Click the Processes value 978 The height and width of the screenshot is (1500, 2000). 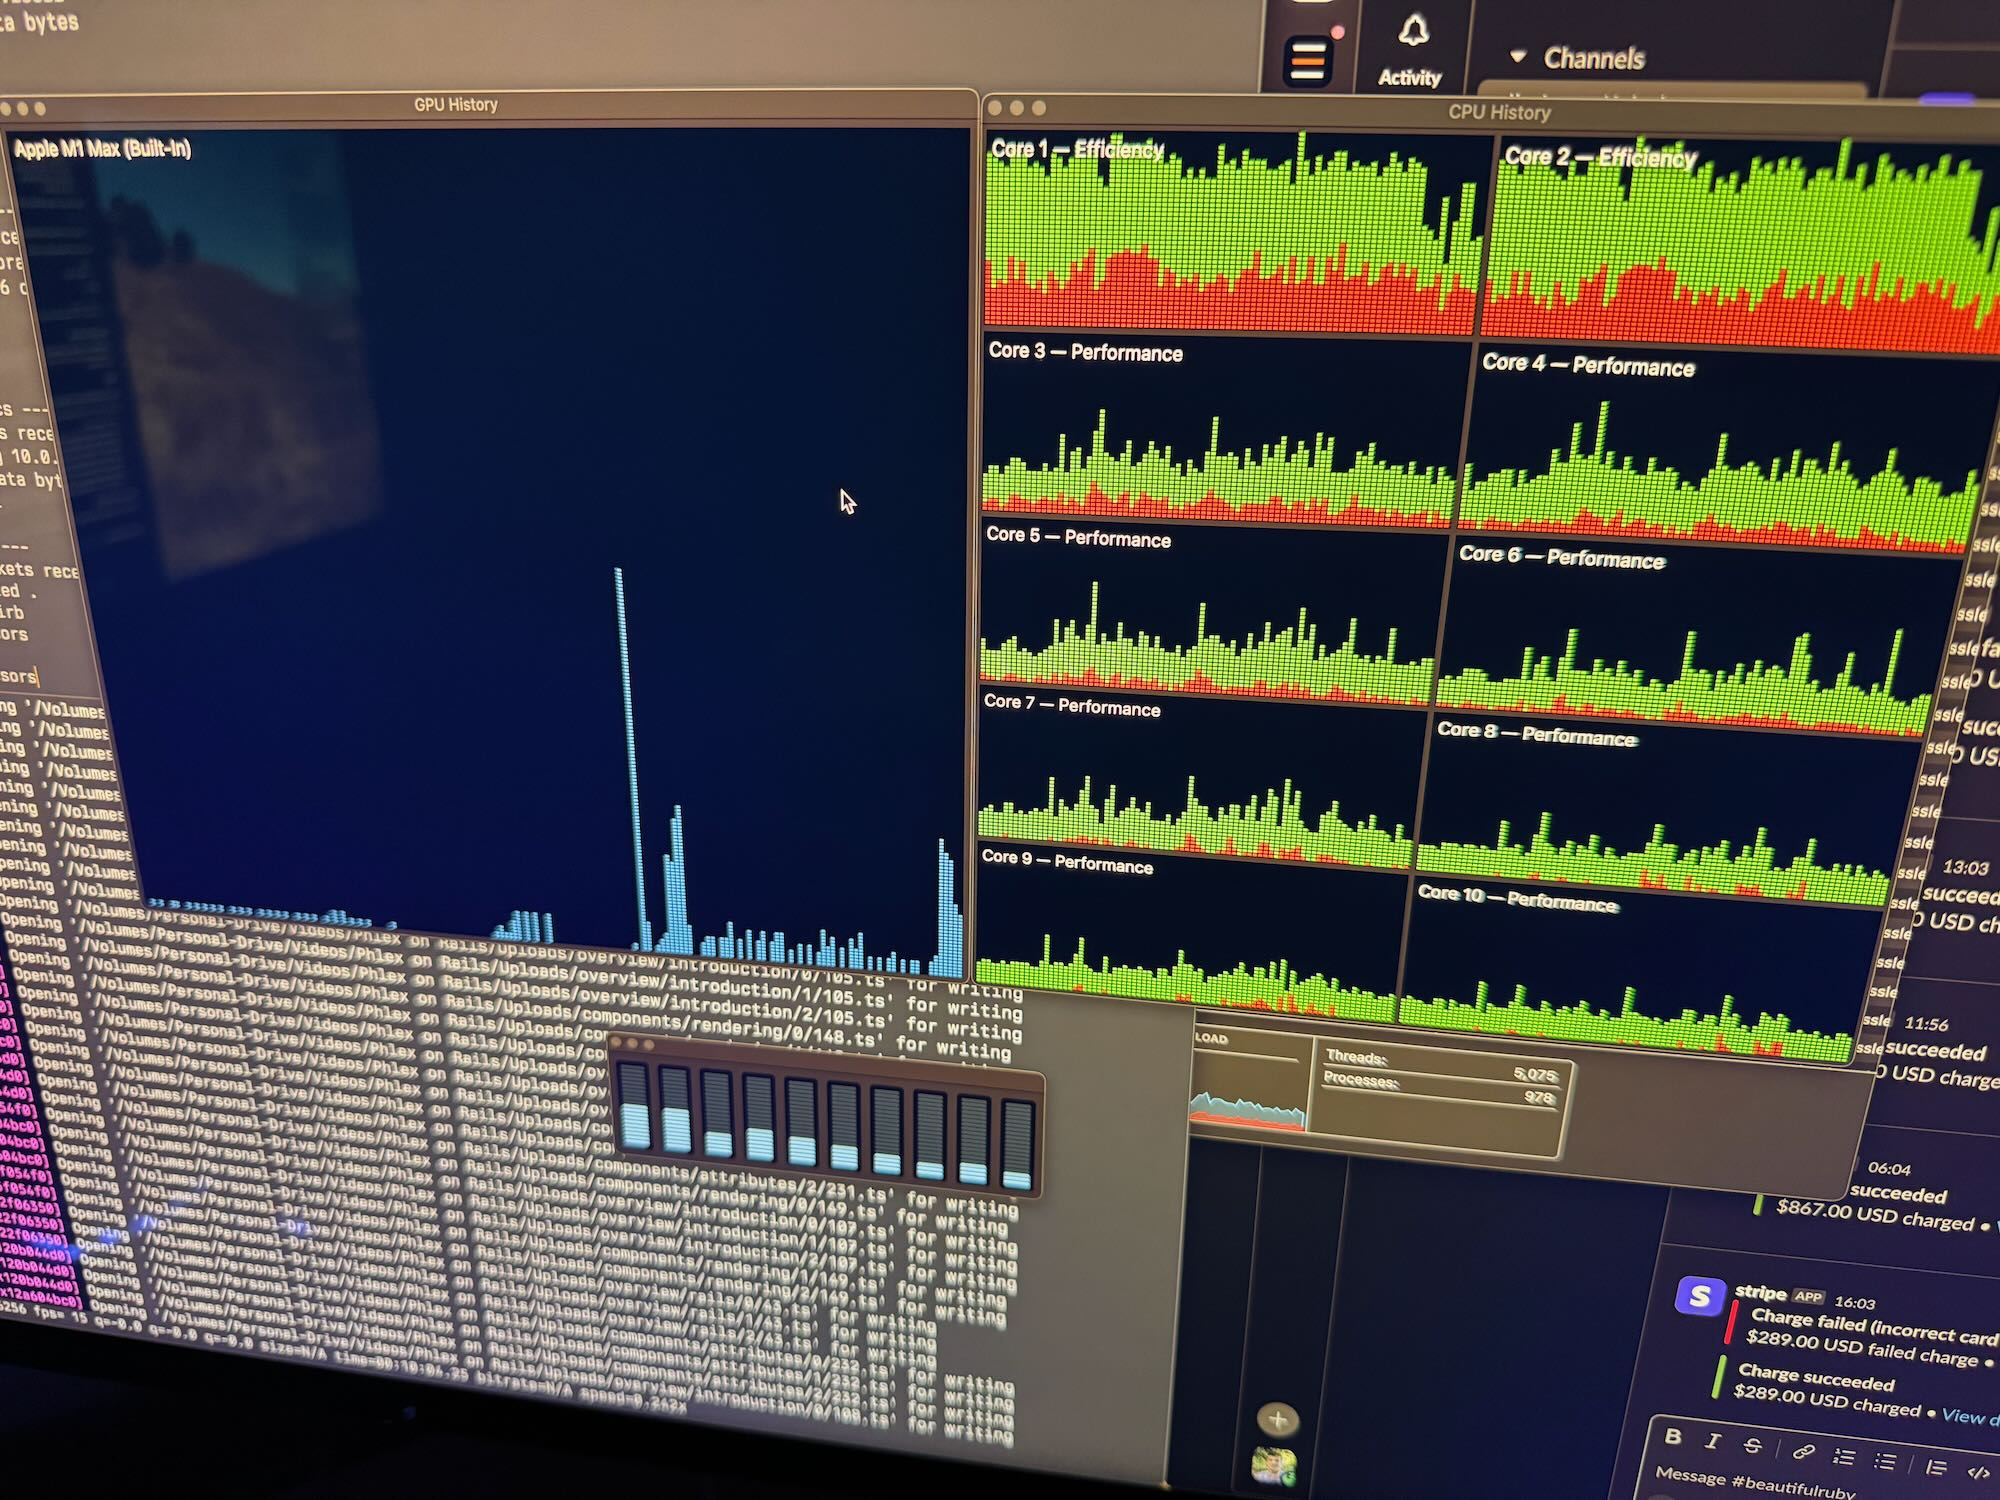(x=1539, y=1097)
